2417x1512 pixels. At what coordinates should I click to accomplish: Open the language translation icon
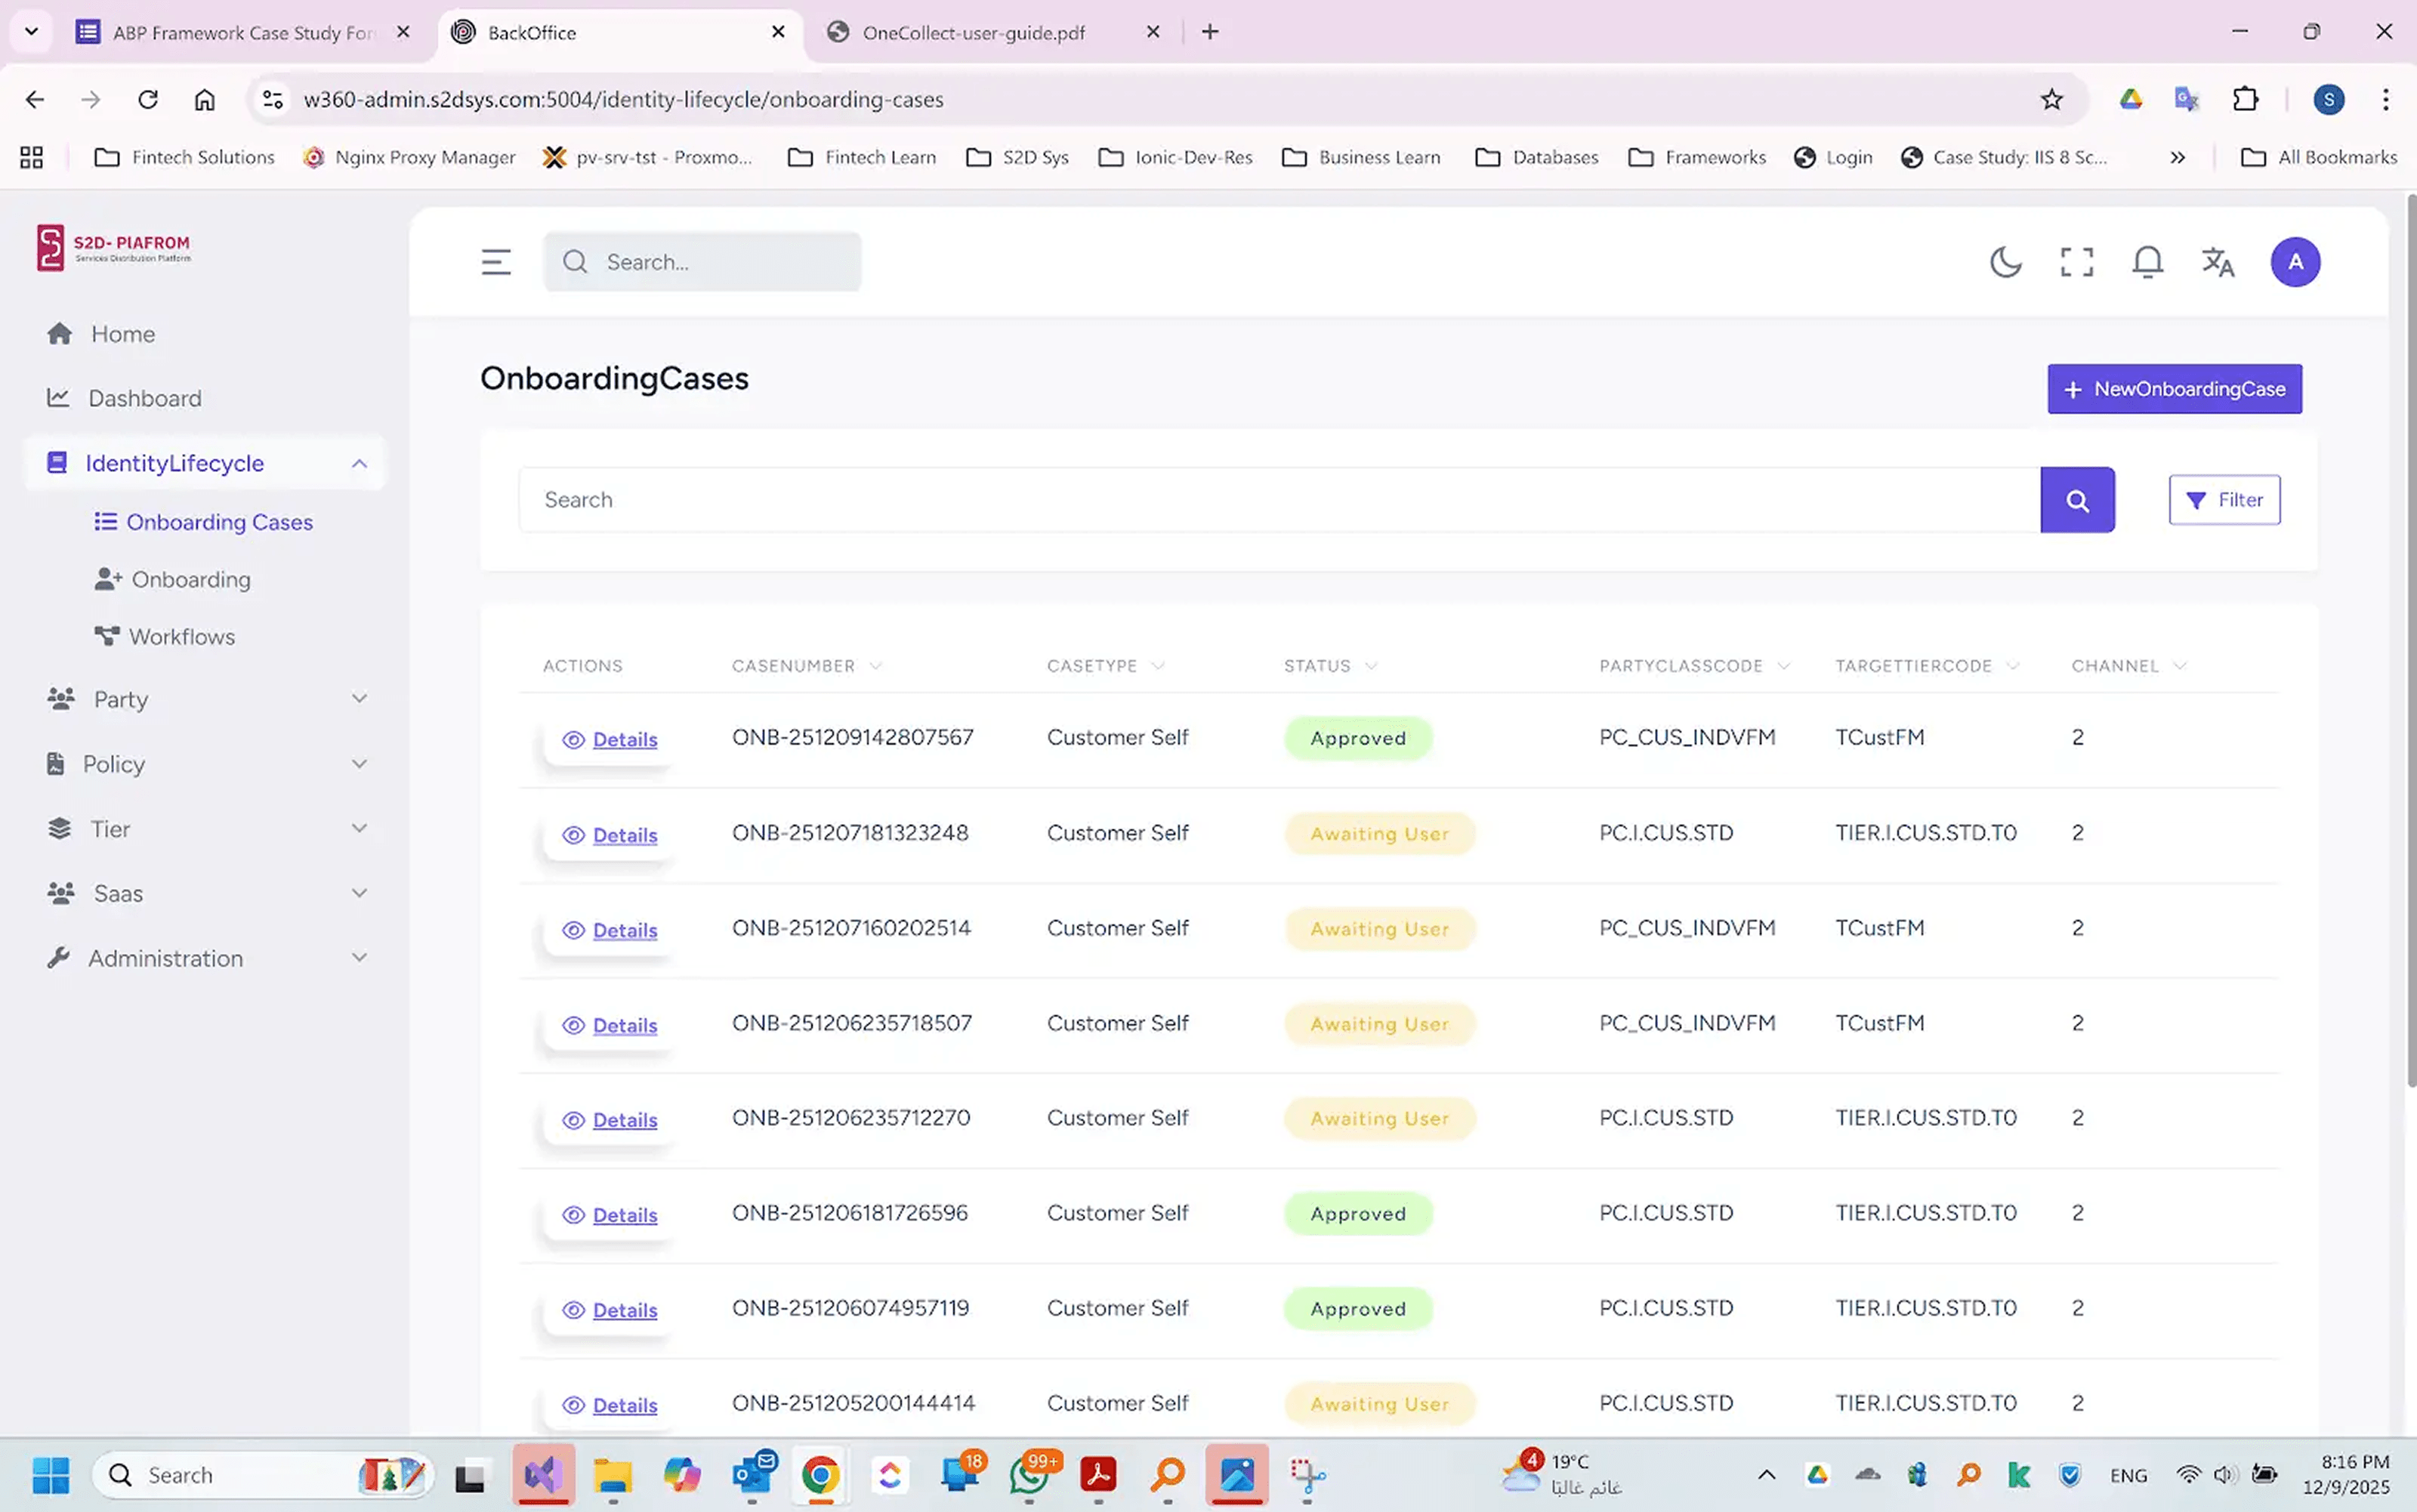[2217, 262]
